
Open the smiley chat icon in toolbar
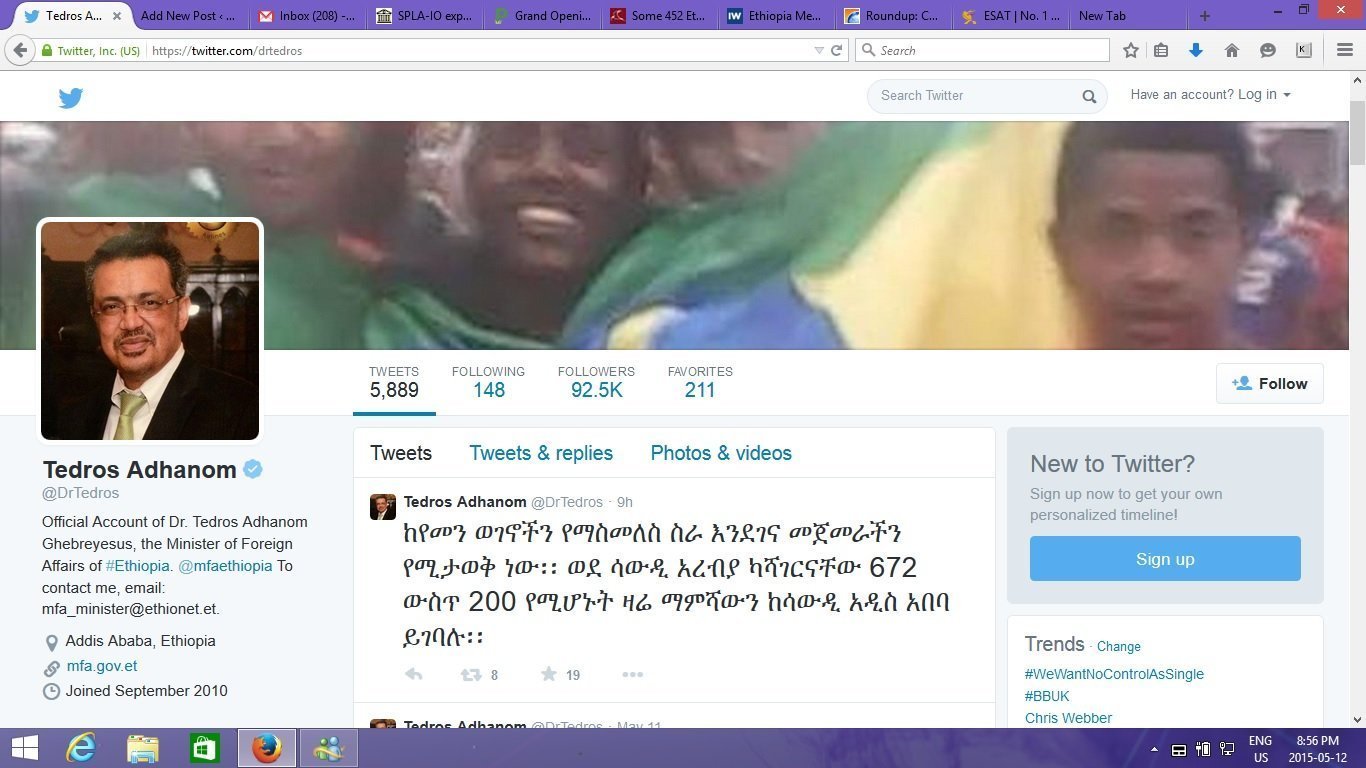click(x=1268, y=50)
